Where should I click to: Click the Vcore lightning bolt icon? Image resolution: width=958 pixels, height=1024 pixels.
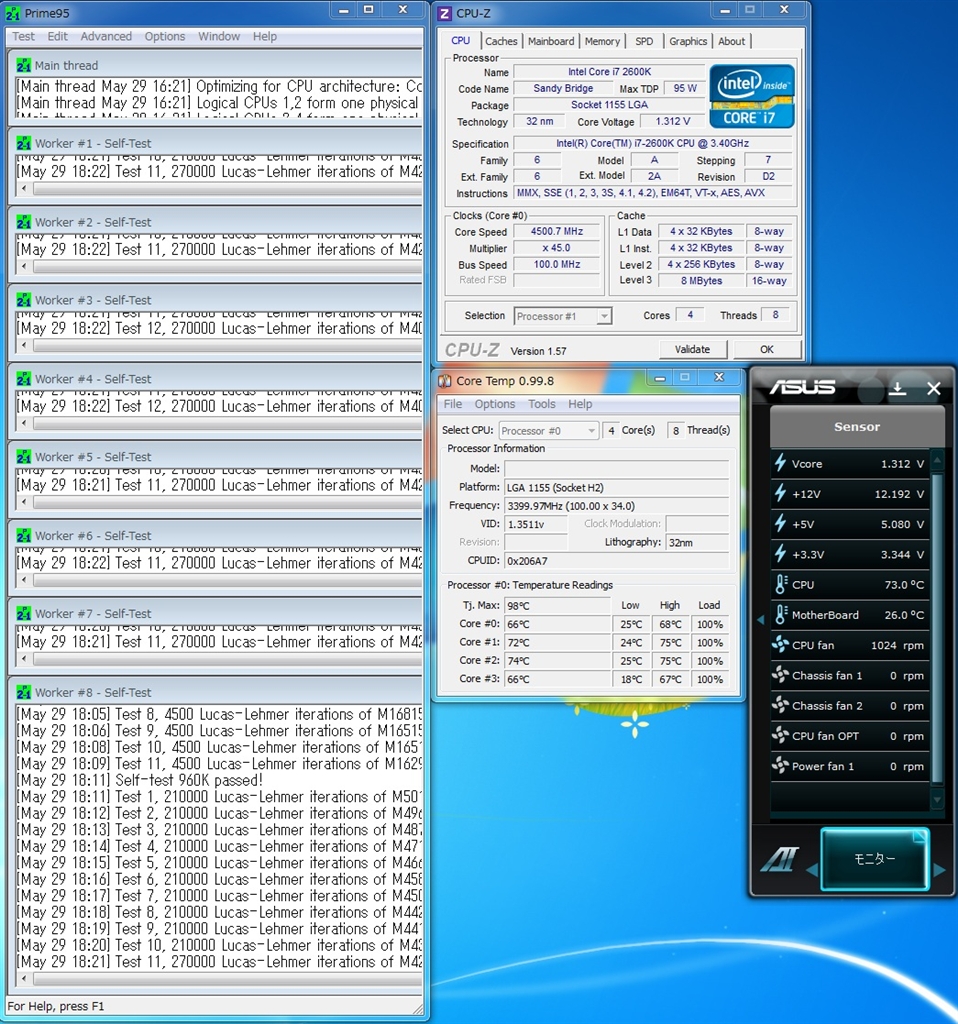[x=780, y=463]
